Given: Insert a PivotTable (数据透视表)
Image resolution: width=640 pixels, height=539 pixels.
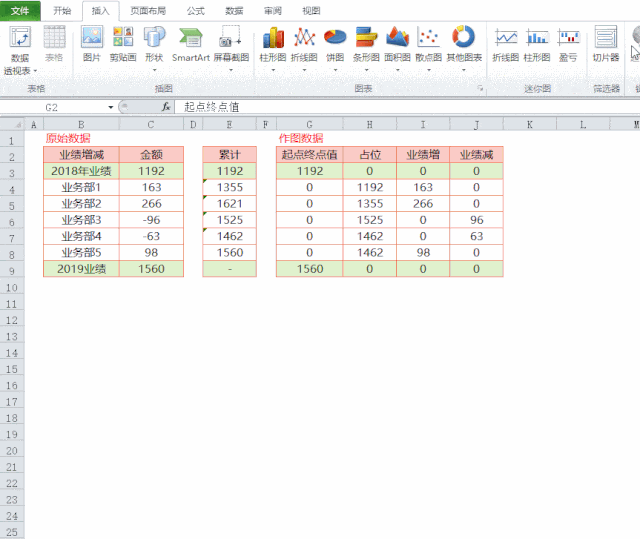Looking at the screenshot, I should (20, 47).
